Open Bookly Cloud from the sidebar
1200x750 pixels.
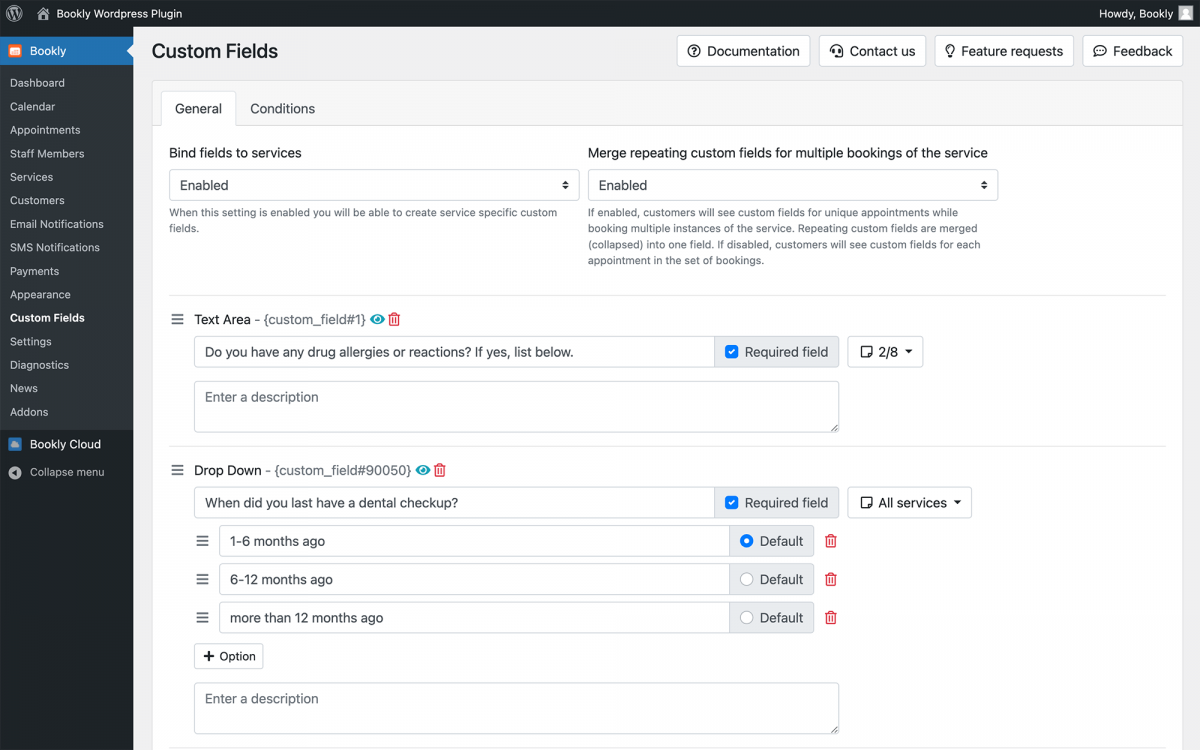(x=66, y=444)
